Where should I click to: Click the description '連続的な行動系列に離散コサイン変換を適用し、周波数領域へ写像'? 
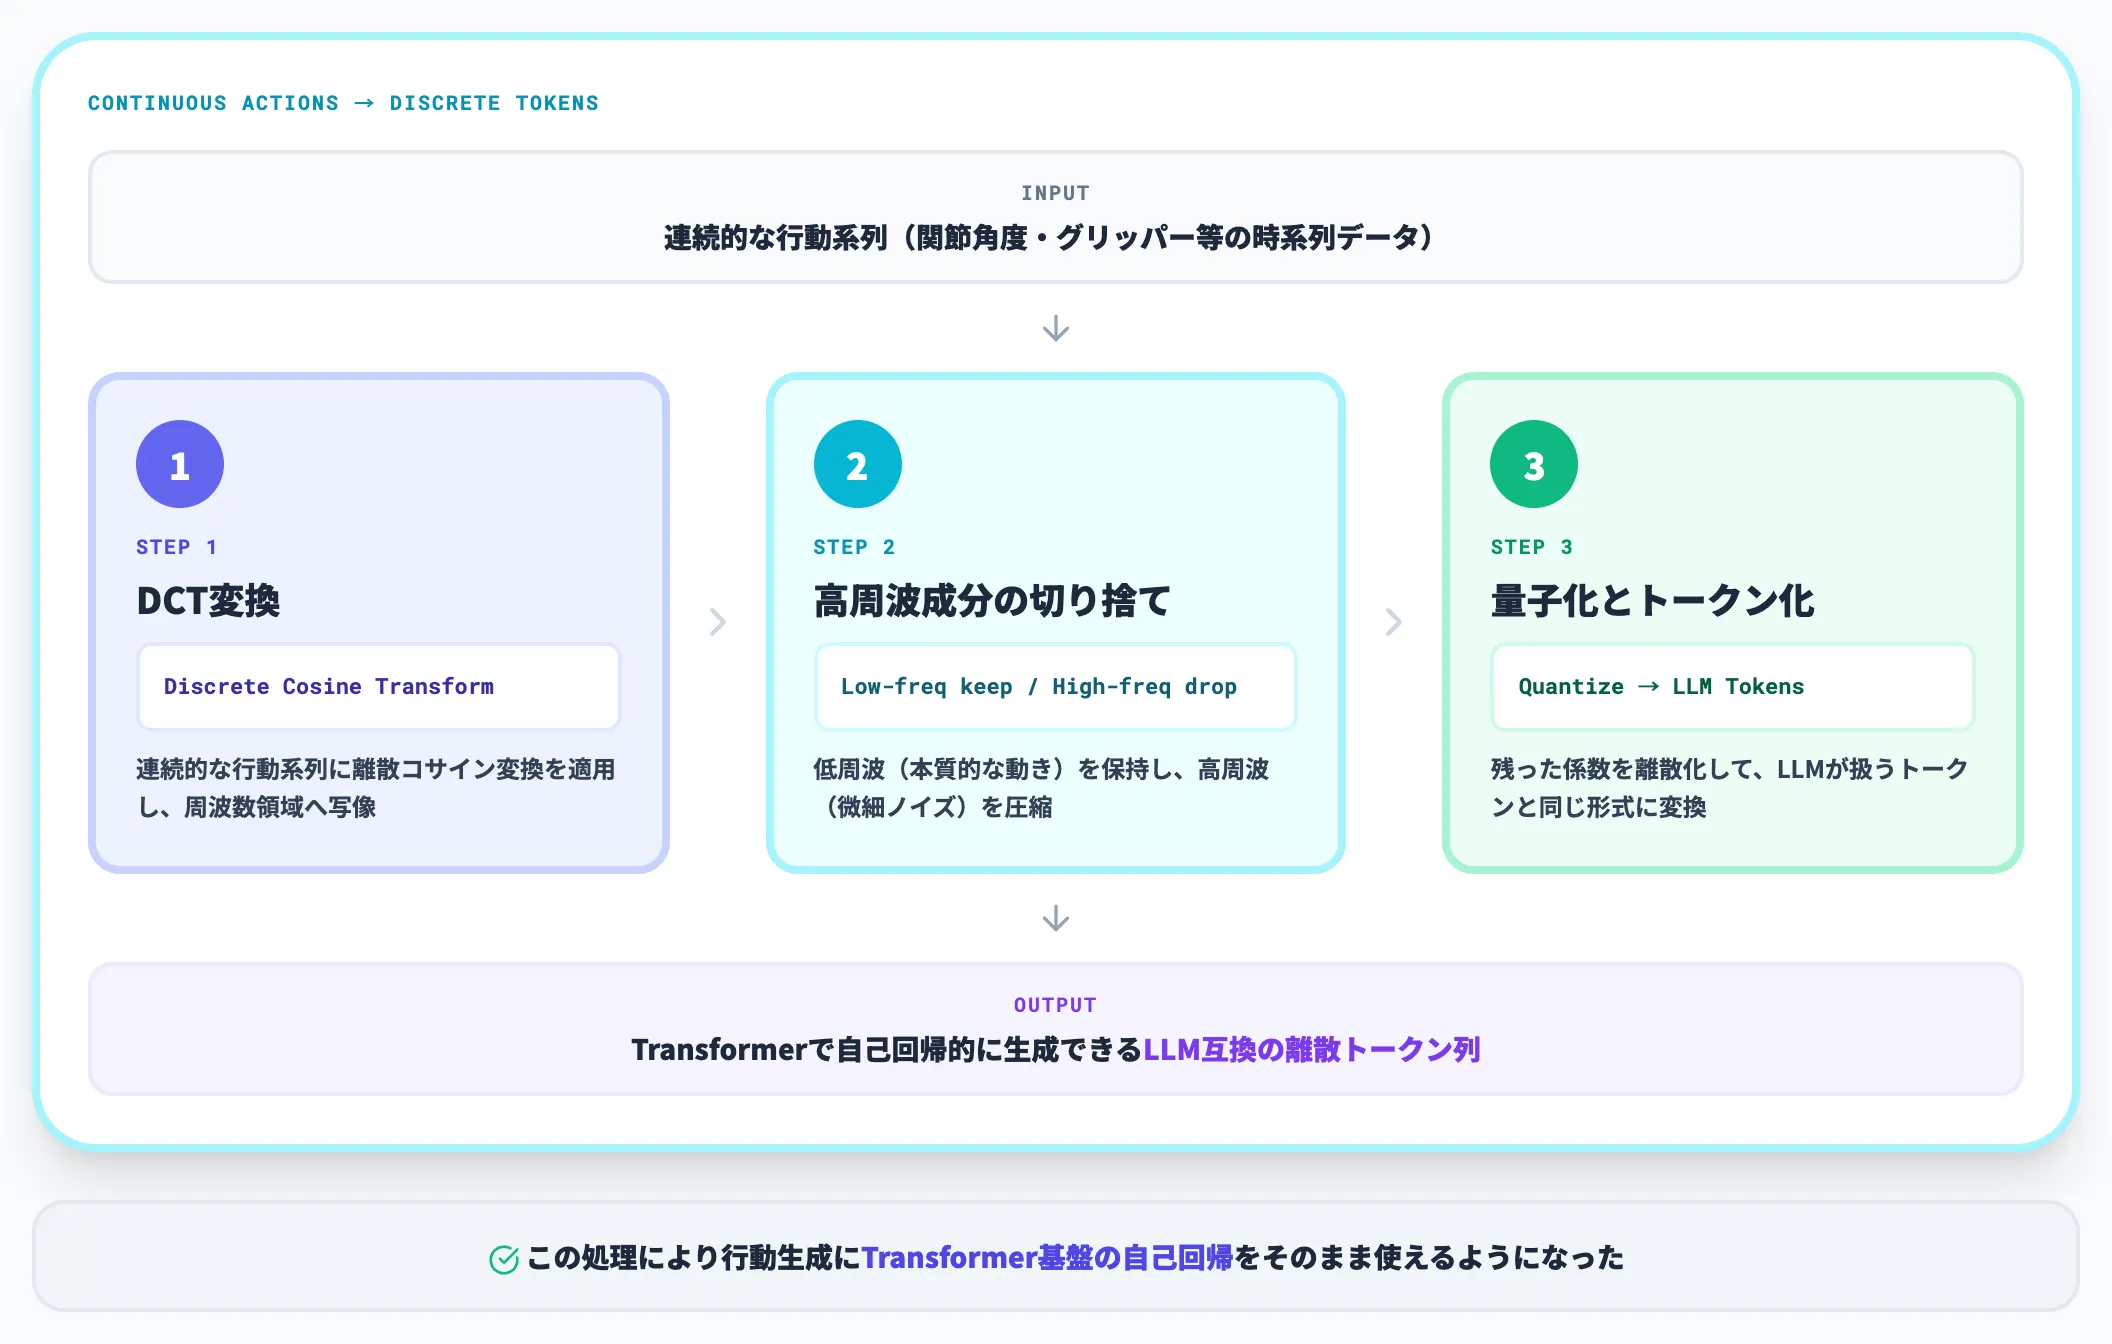pyautogui.click(x=376, y=788)
